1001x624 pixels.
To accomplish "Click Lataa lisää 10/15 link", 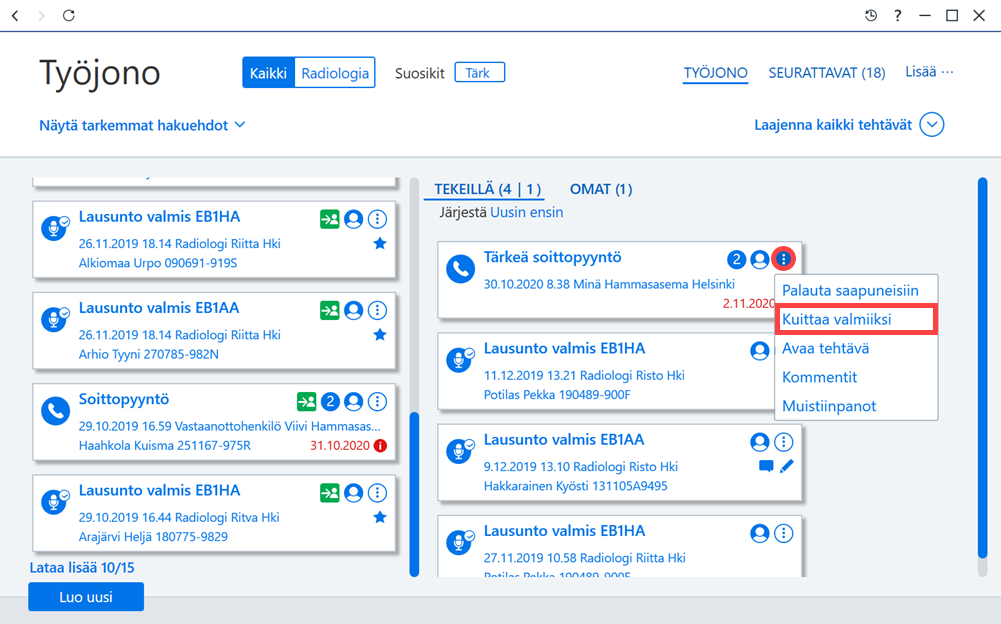I will tap(82, 568).
